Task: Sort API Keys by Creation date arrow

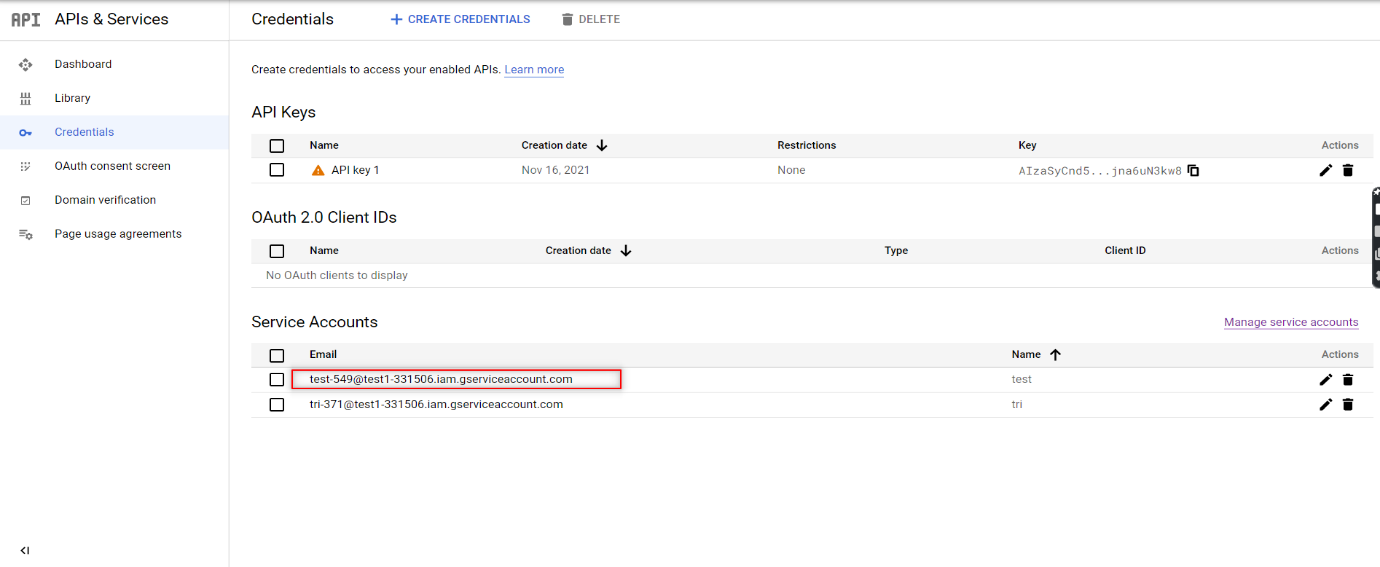Action: pyautogui.click(x=601, y=146)
